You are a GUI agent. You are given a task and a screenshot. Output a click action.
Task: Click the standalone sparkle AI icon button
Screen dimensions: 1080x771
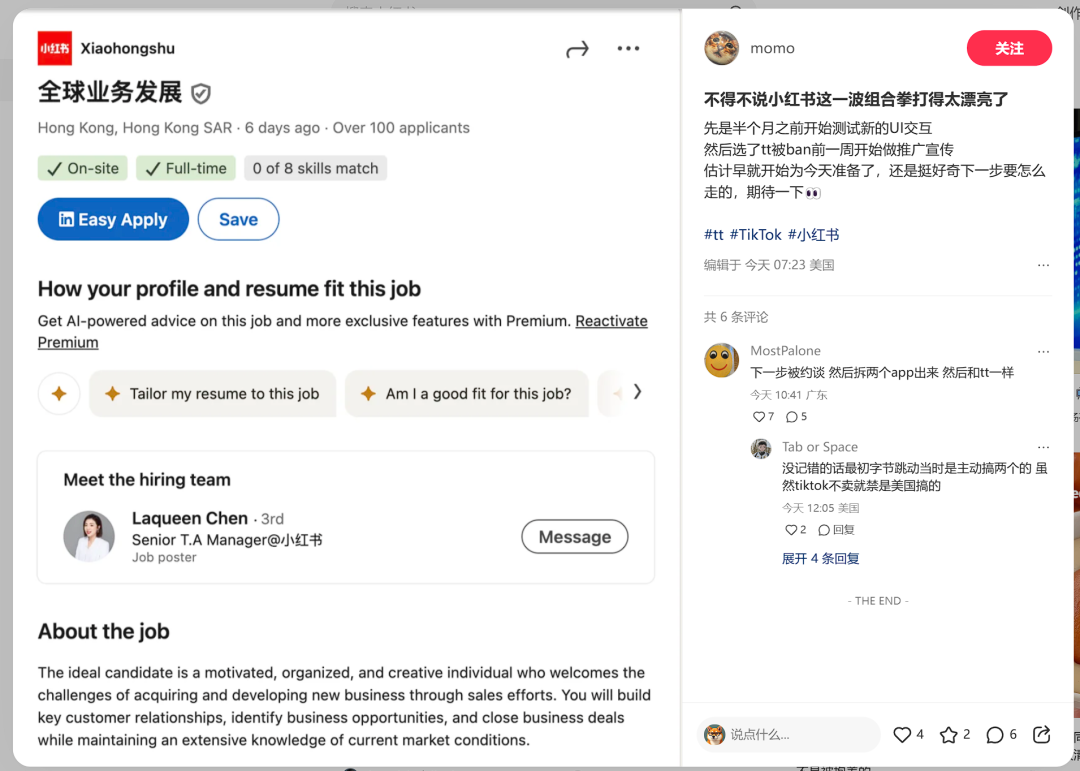(x=59, y=393)
